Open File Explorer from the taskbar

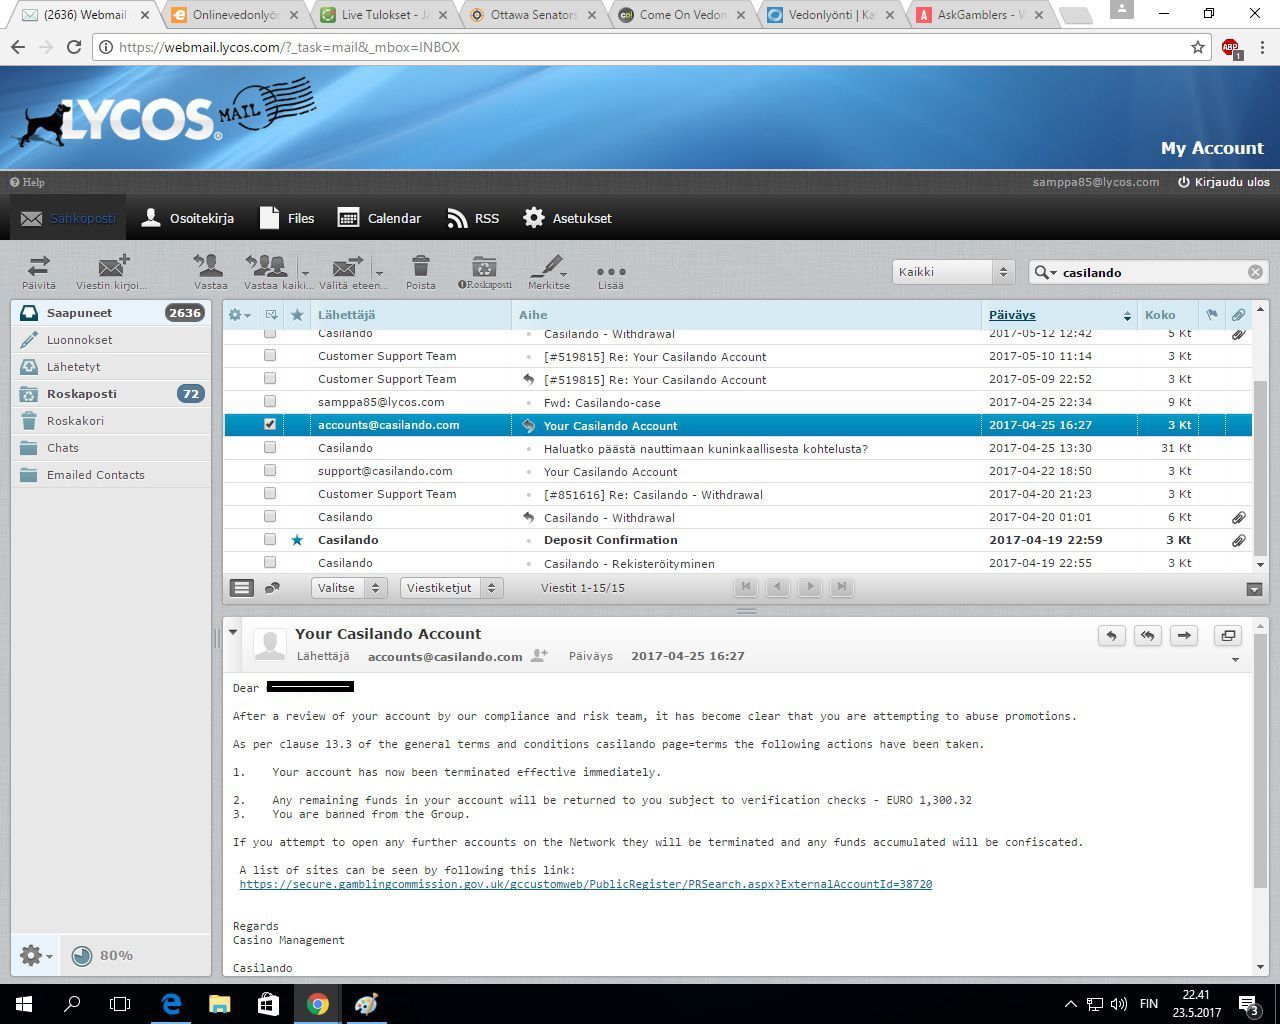pyautogui.click(x=219, y=1004)
